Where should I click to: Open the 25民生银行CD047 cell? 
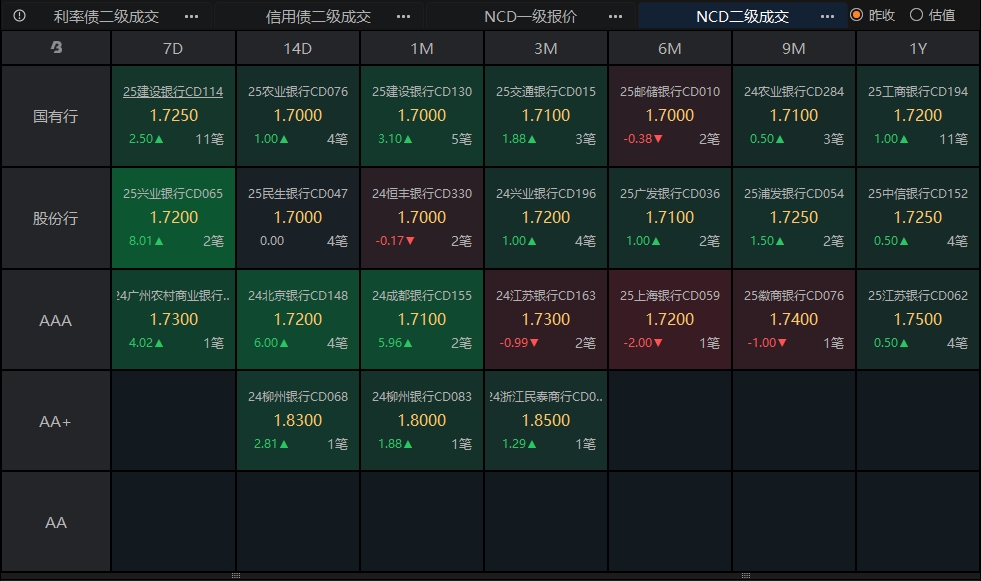pos(298,218)
